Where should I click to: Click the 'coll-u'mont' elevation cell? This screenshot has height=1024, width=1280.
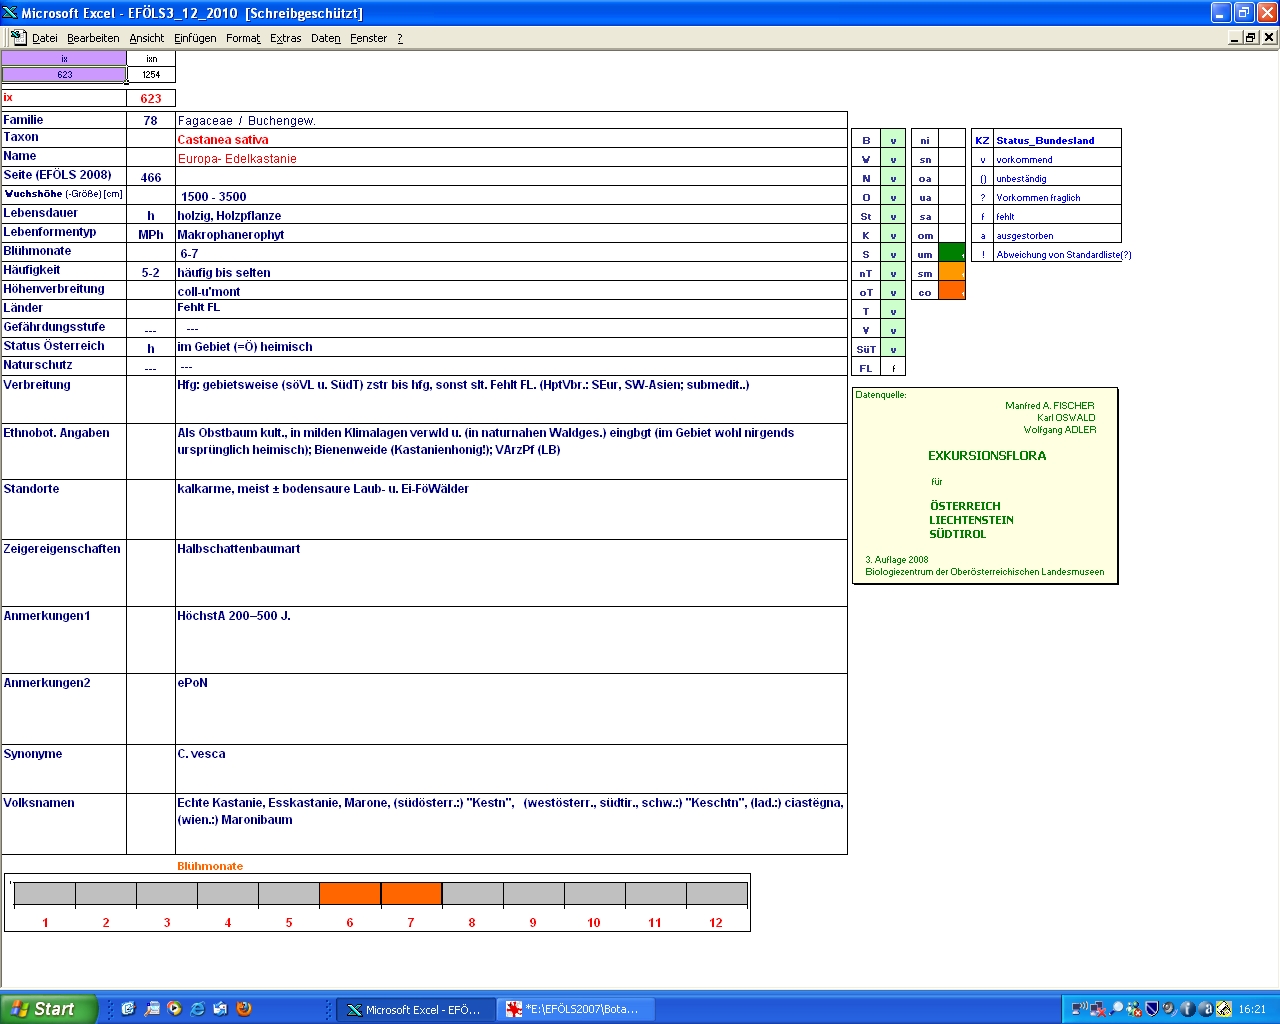[x=511, y=291]
